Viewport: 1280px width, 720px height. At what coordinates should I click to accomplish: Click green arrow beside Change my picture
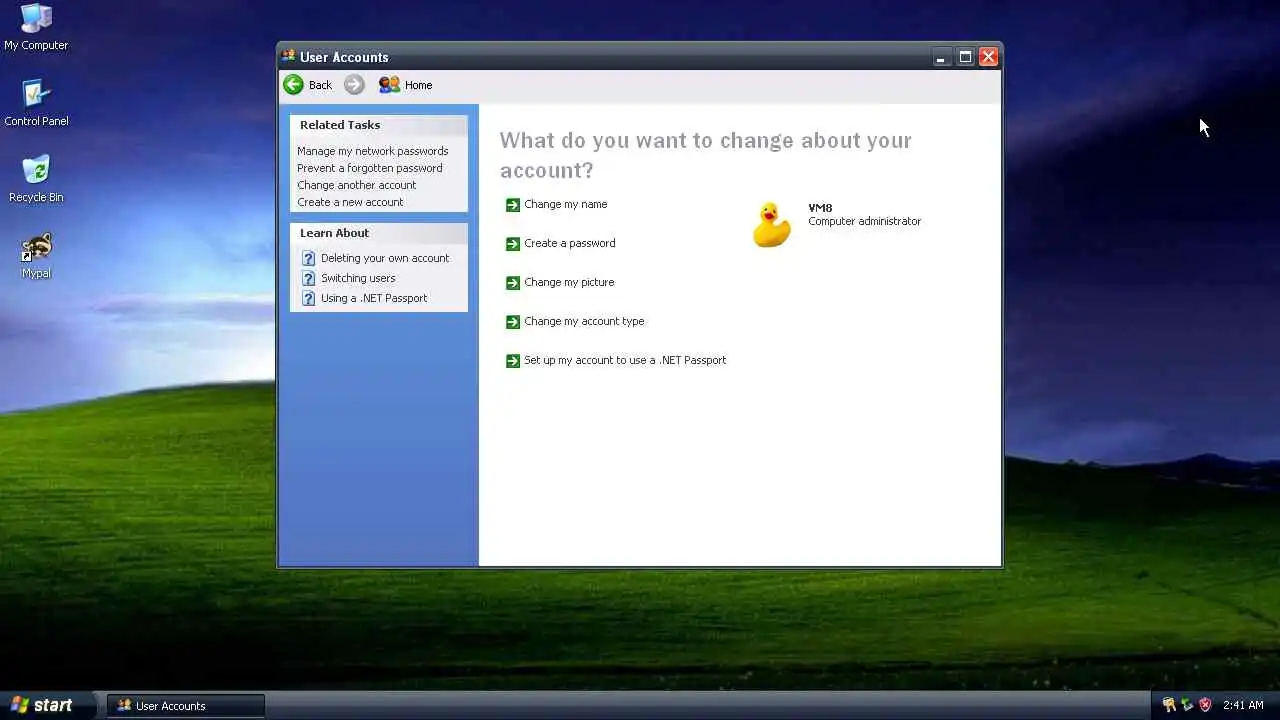click(x=513, y=282)
